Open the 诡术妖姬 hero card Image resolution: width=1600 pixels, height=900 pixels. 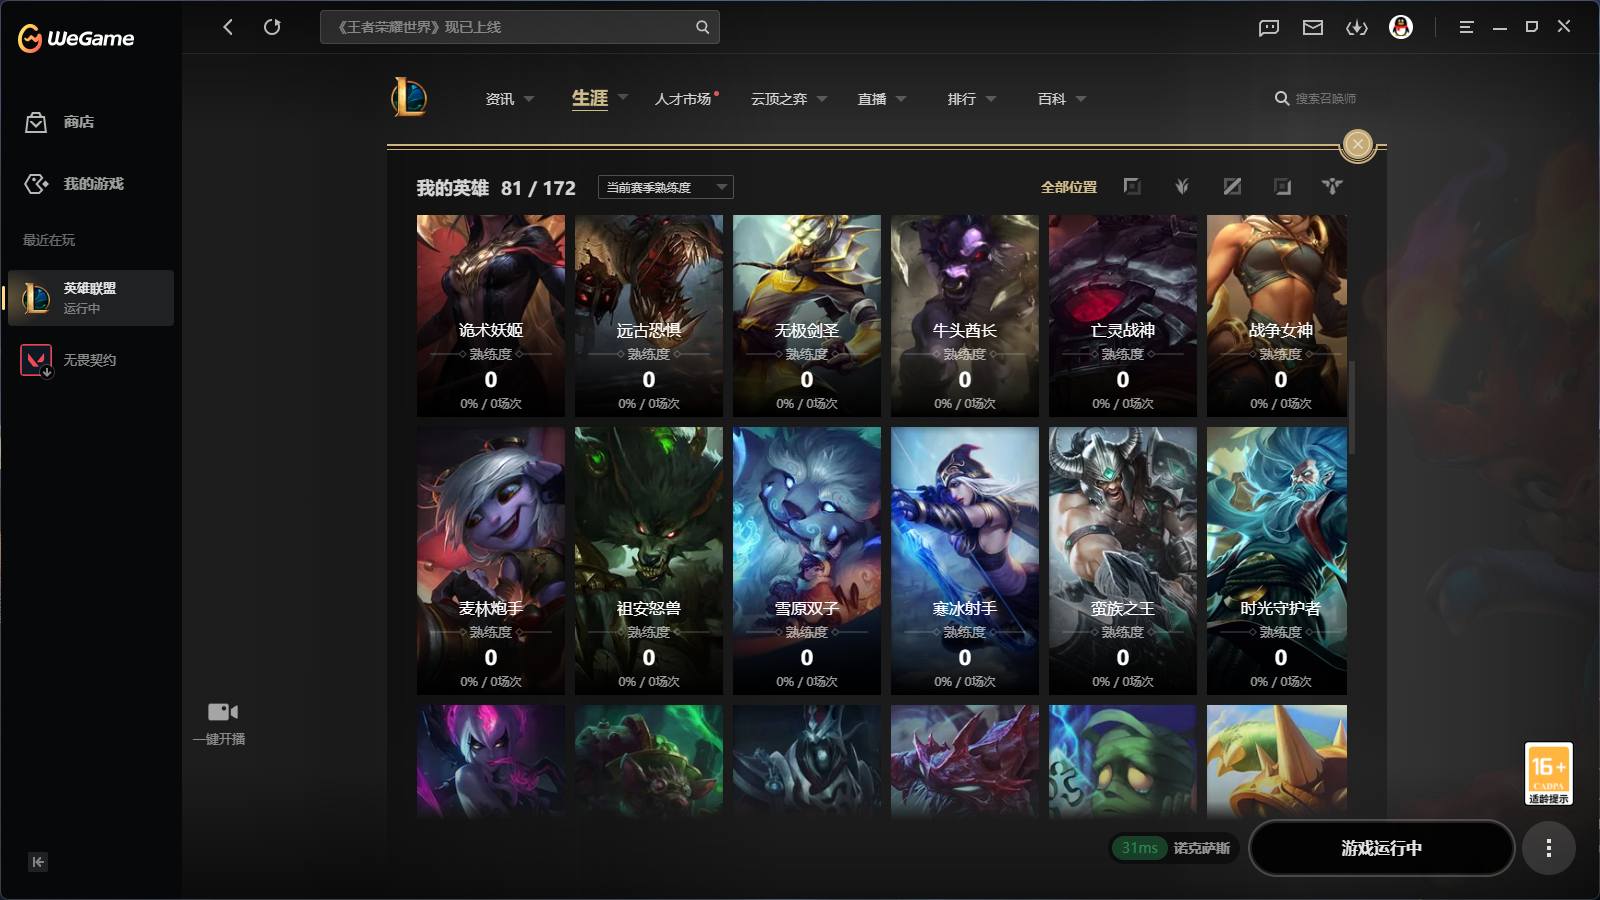pyautogui.click(x=491, y=316)
